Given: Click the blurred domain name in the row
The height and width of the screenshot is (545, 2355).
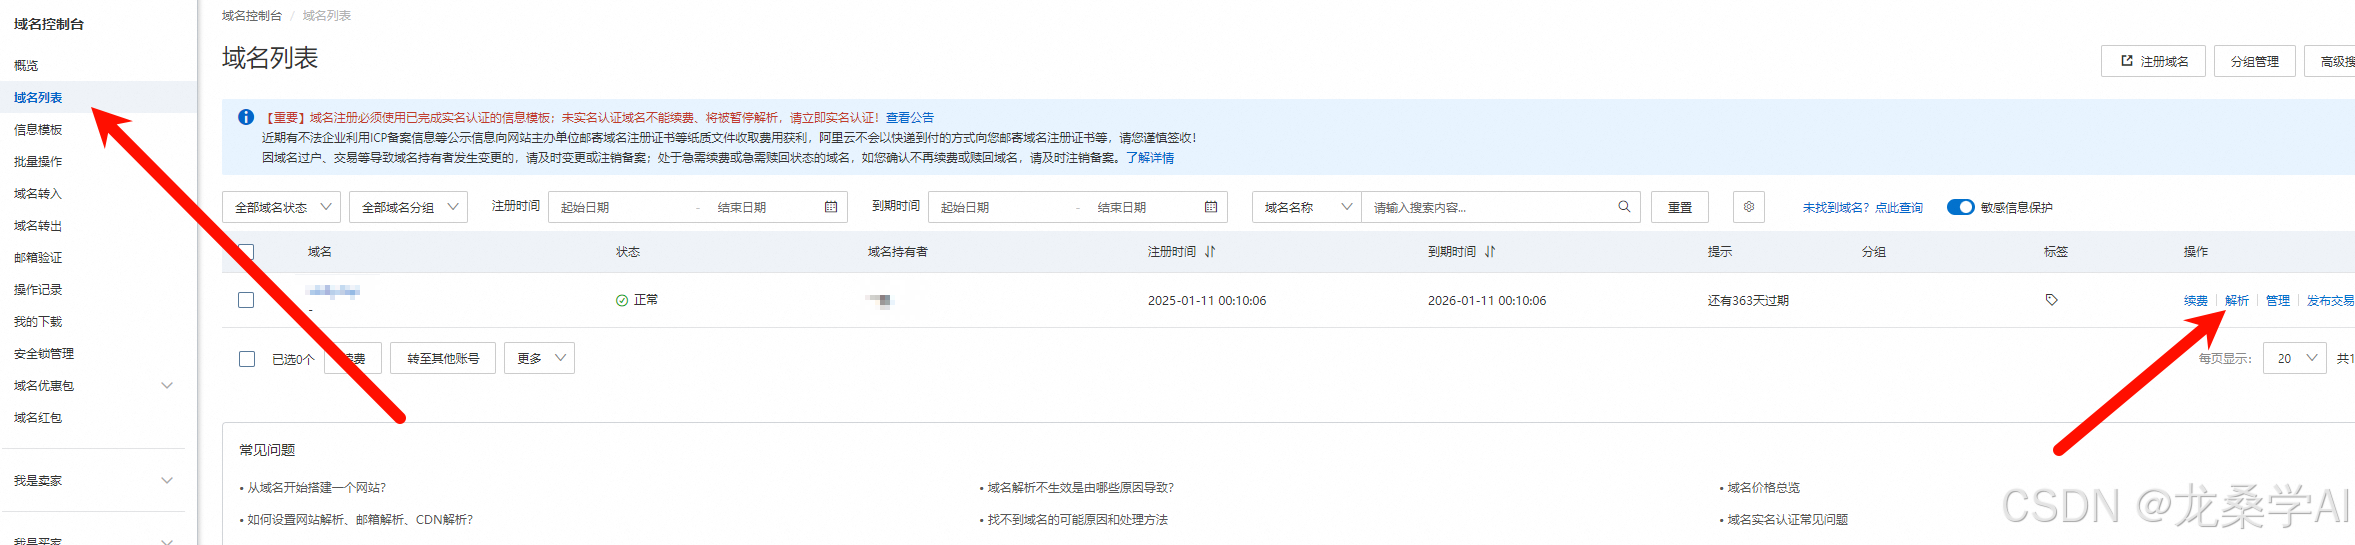Looking at the screenshot, I should pos(334,292).
